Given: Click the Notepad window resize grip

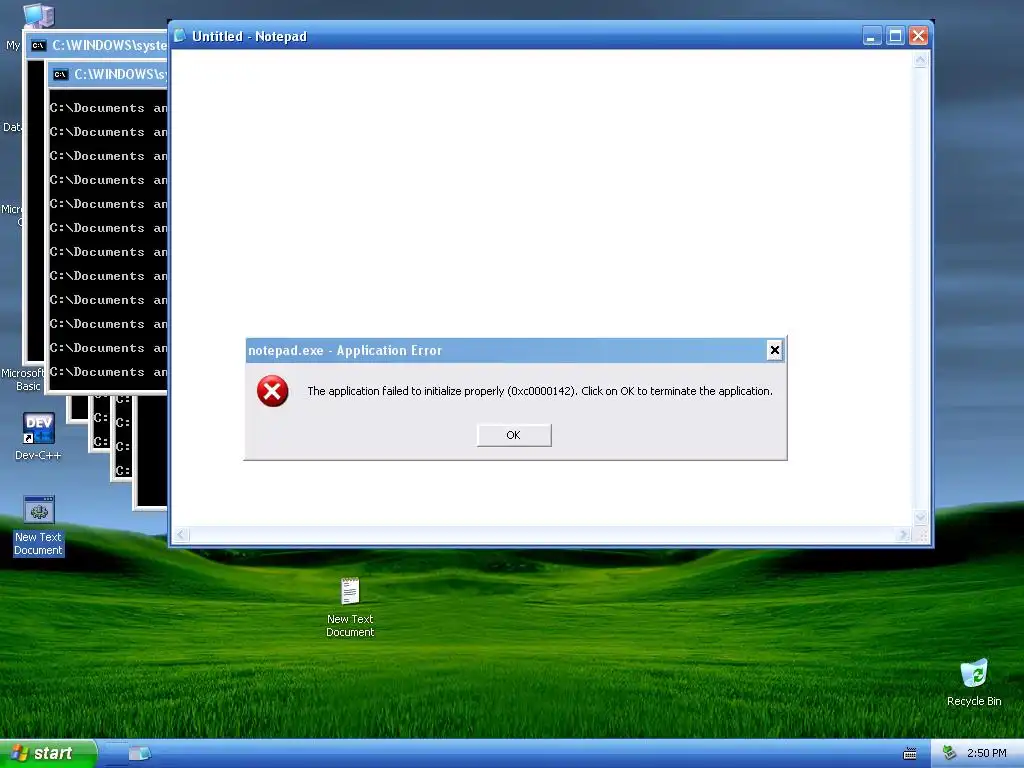Looking at the screenshot, I should 922,535.
